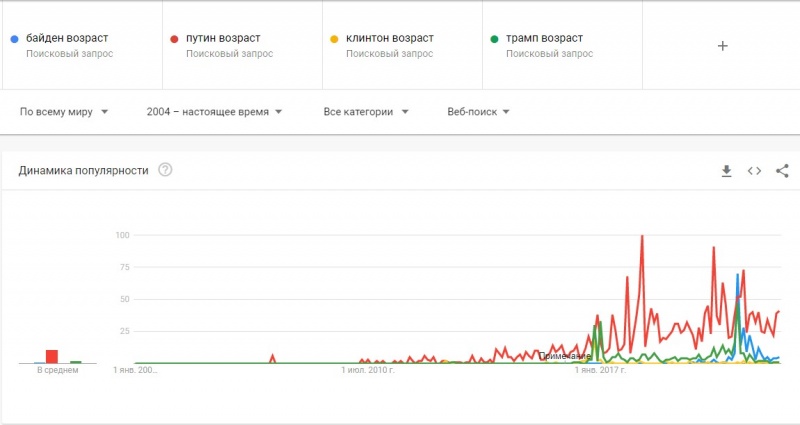The width and height of the screenshot is (800, 425).
Task: Click the plus icon to add comparison
Action: tap(723, 45)
